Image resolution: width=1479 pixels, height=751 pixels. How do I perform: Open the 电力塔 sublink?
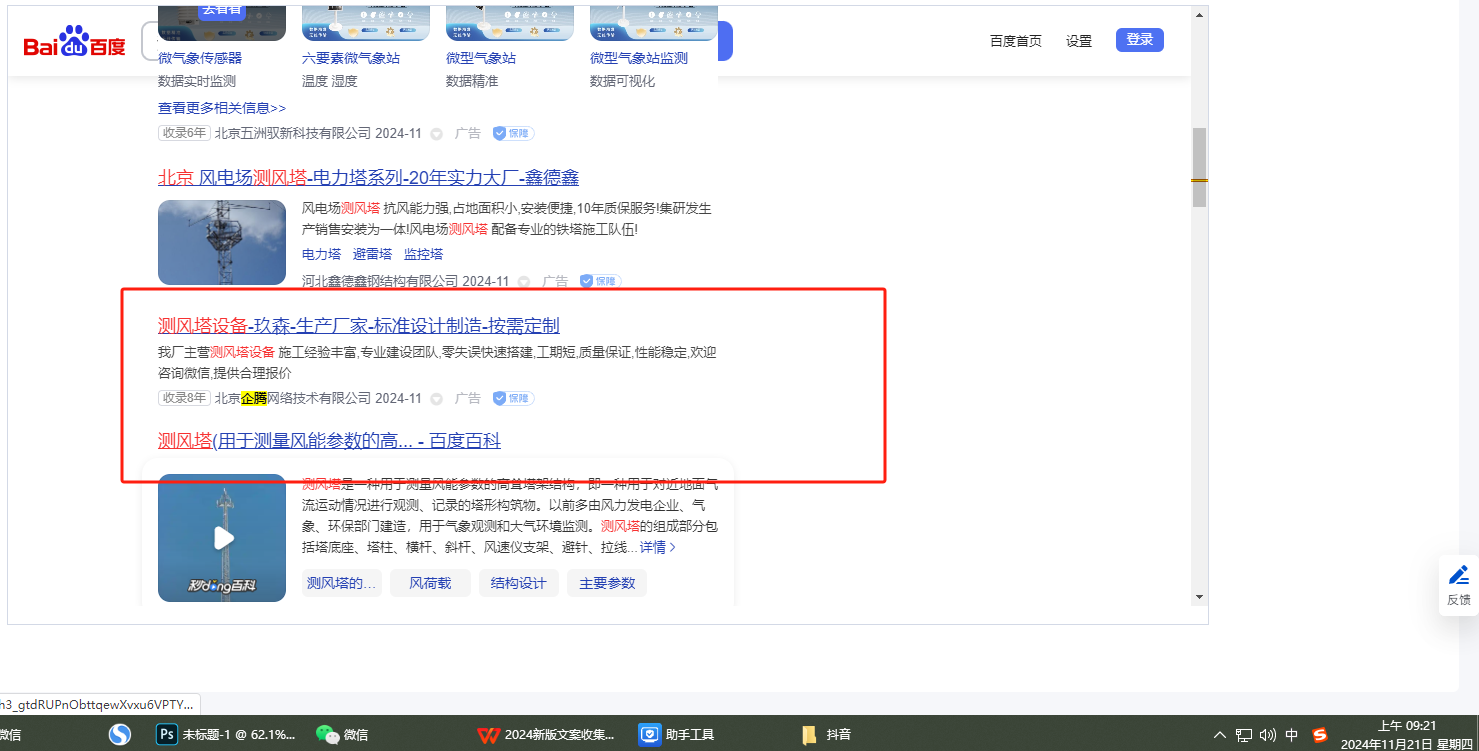[x=322, y=254]
